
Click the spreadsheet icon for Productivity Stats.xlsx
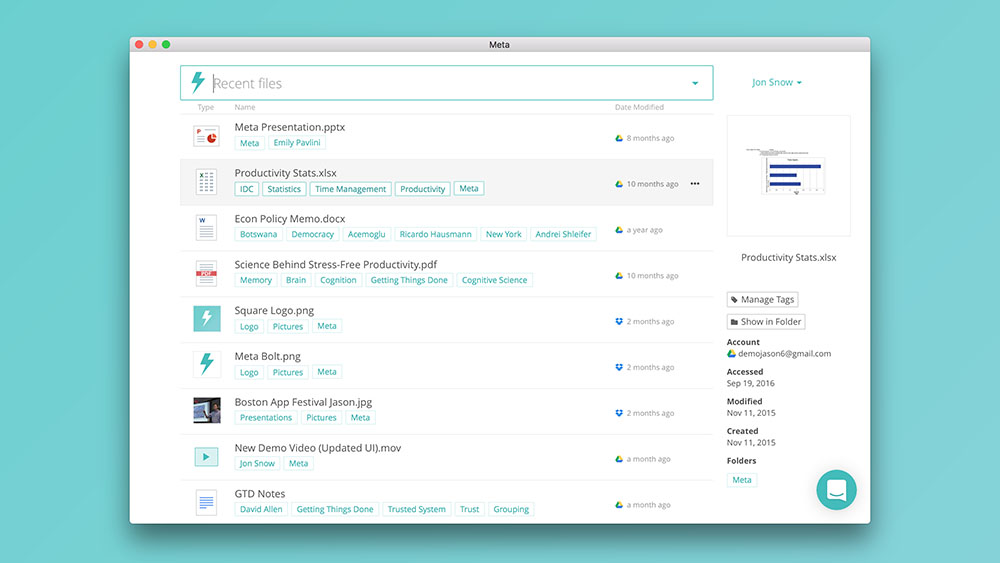tap(206, 182)
